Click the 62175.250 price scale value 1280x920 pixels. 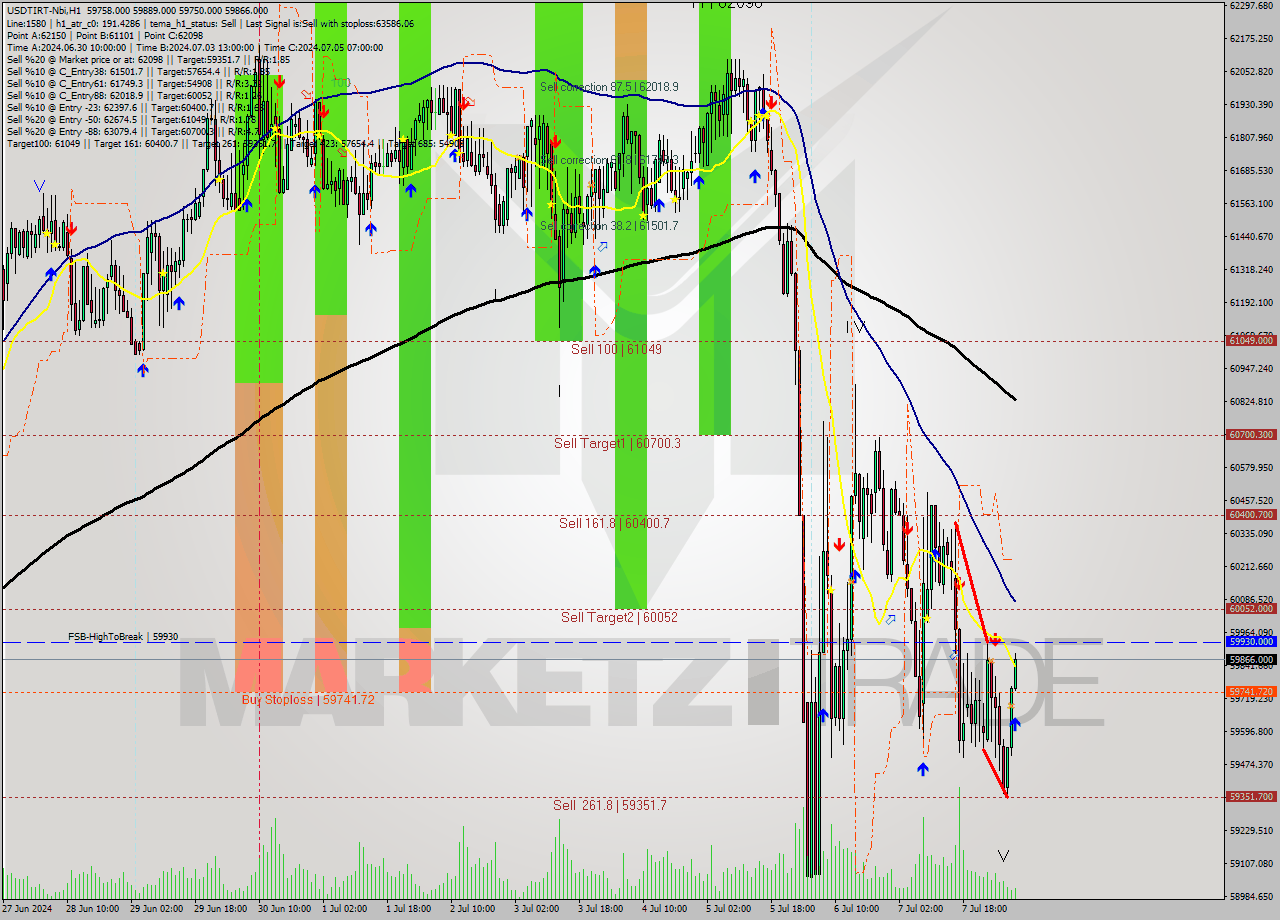pos(1250,38)
